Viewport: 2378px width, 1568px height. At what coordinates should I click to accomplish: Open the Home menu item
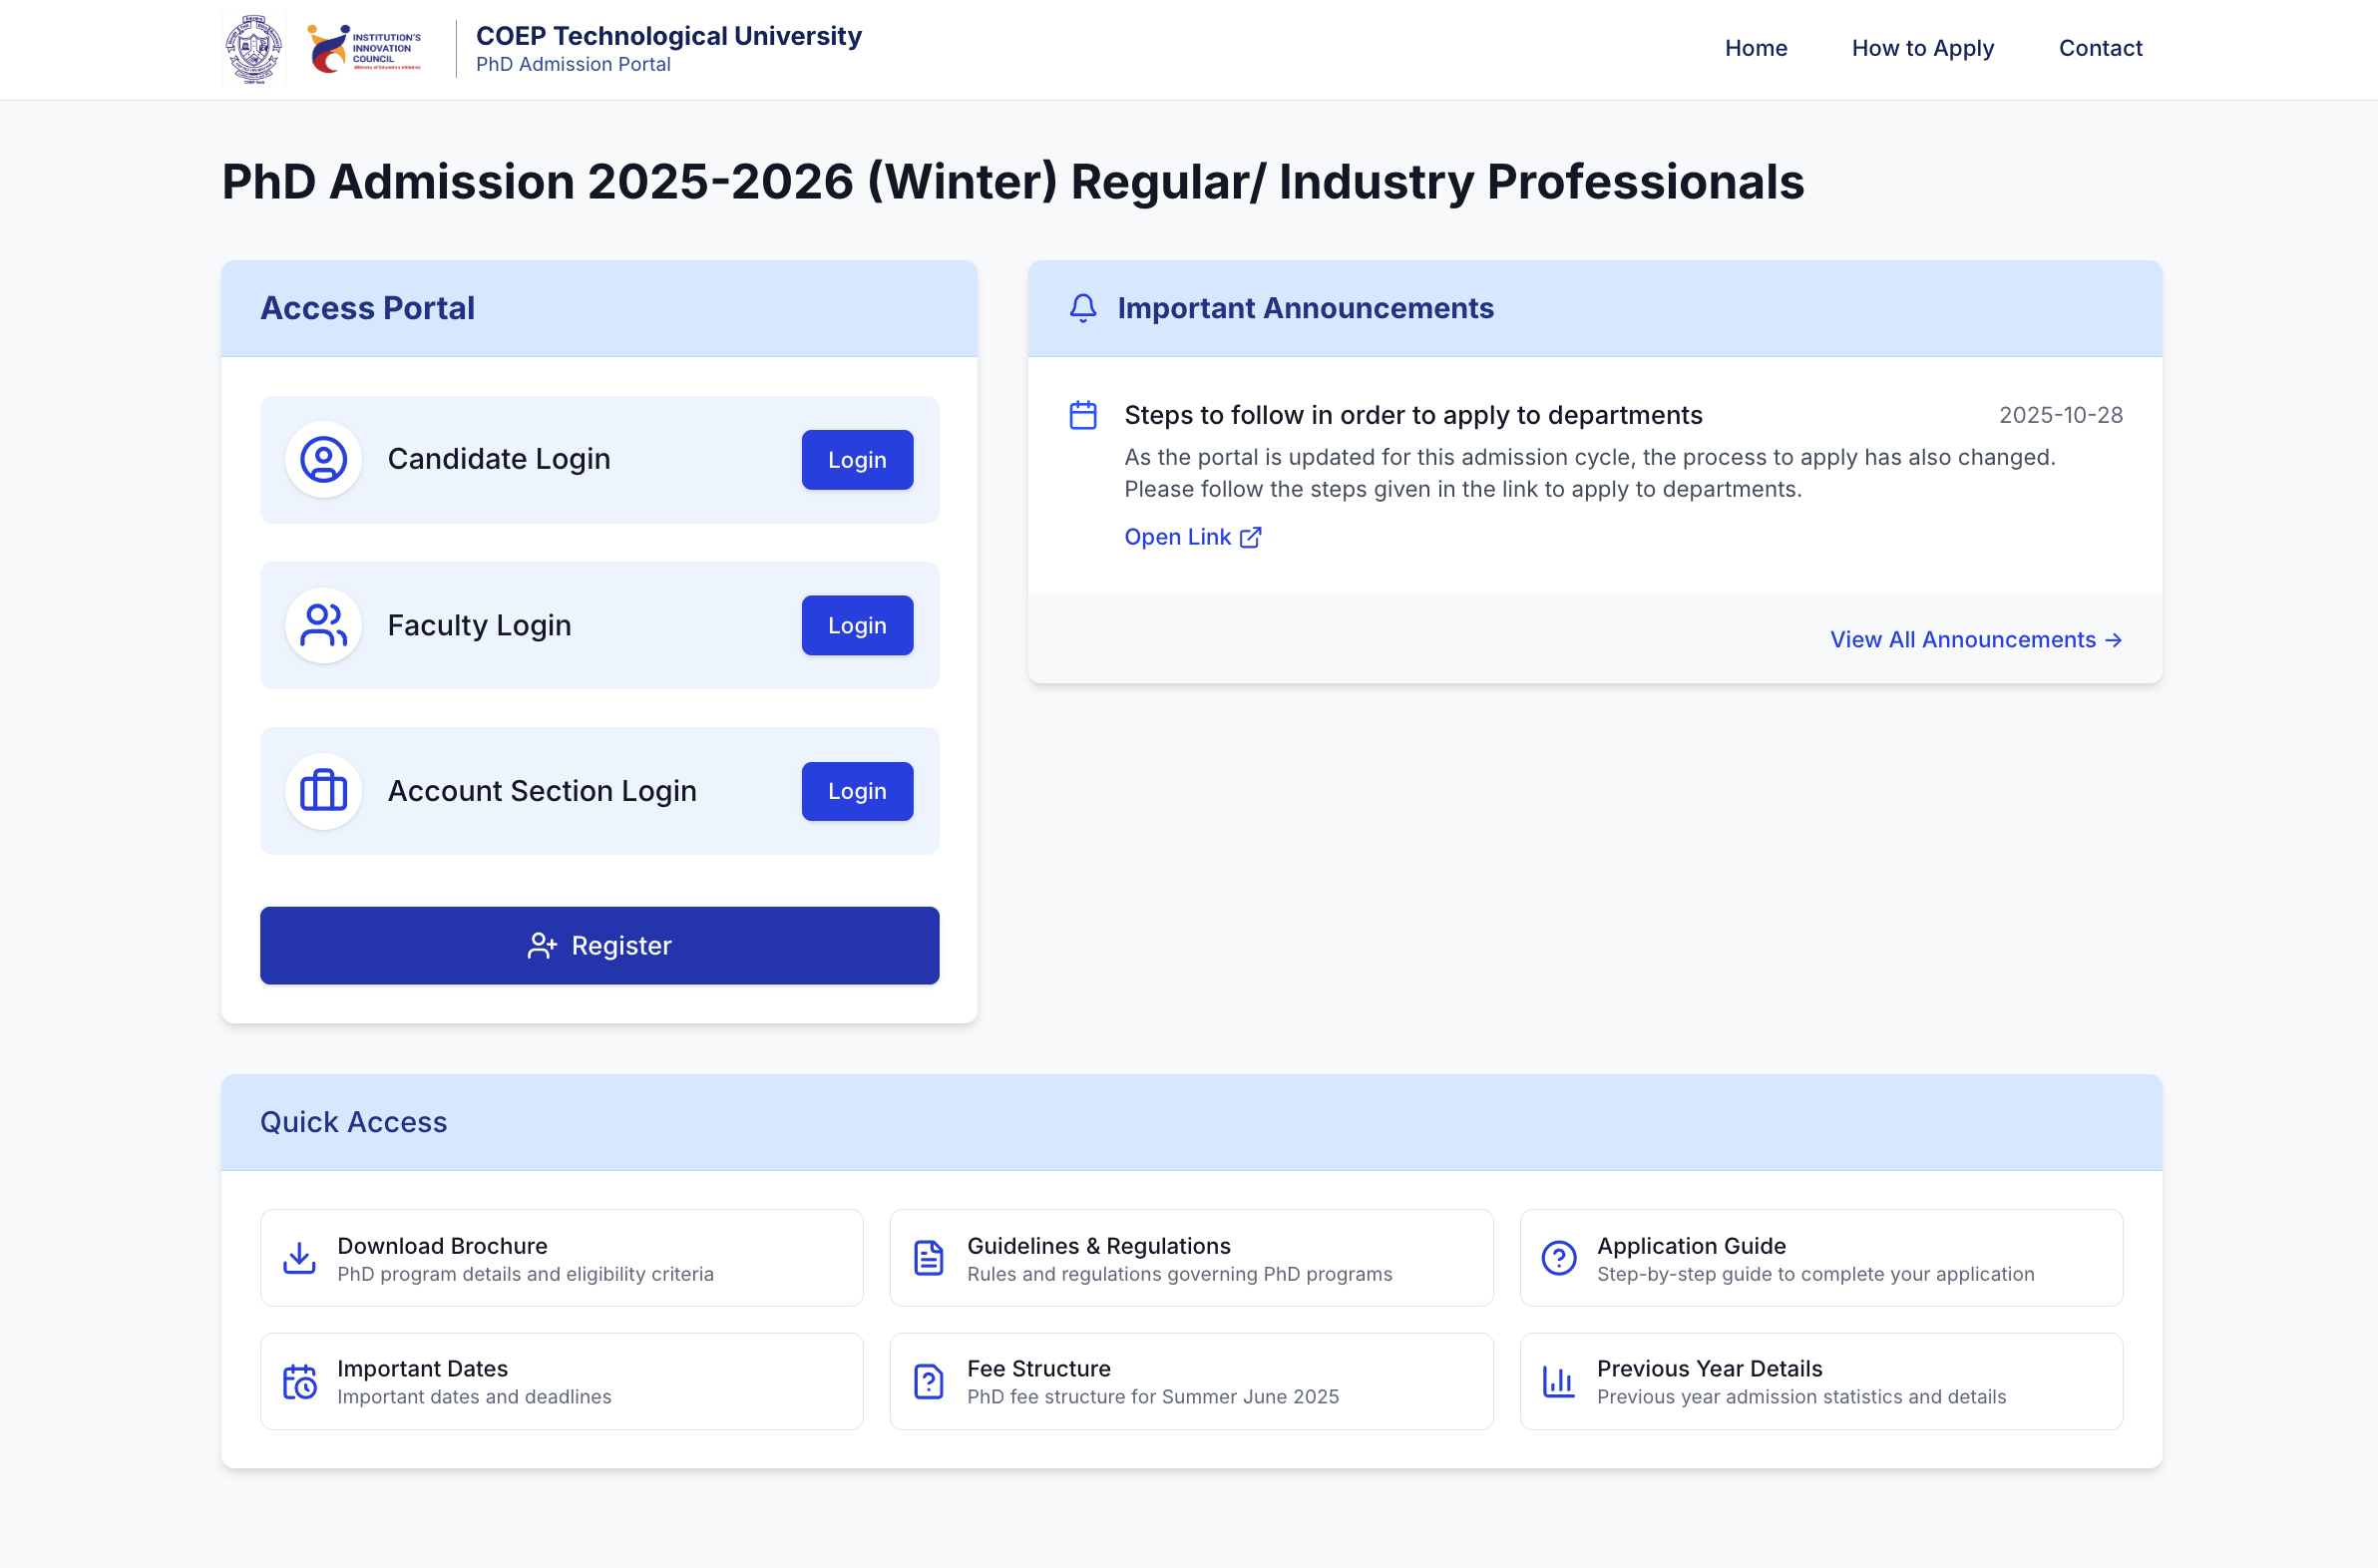(1755, 48)
